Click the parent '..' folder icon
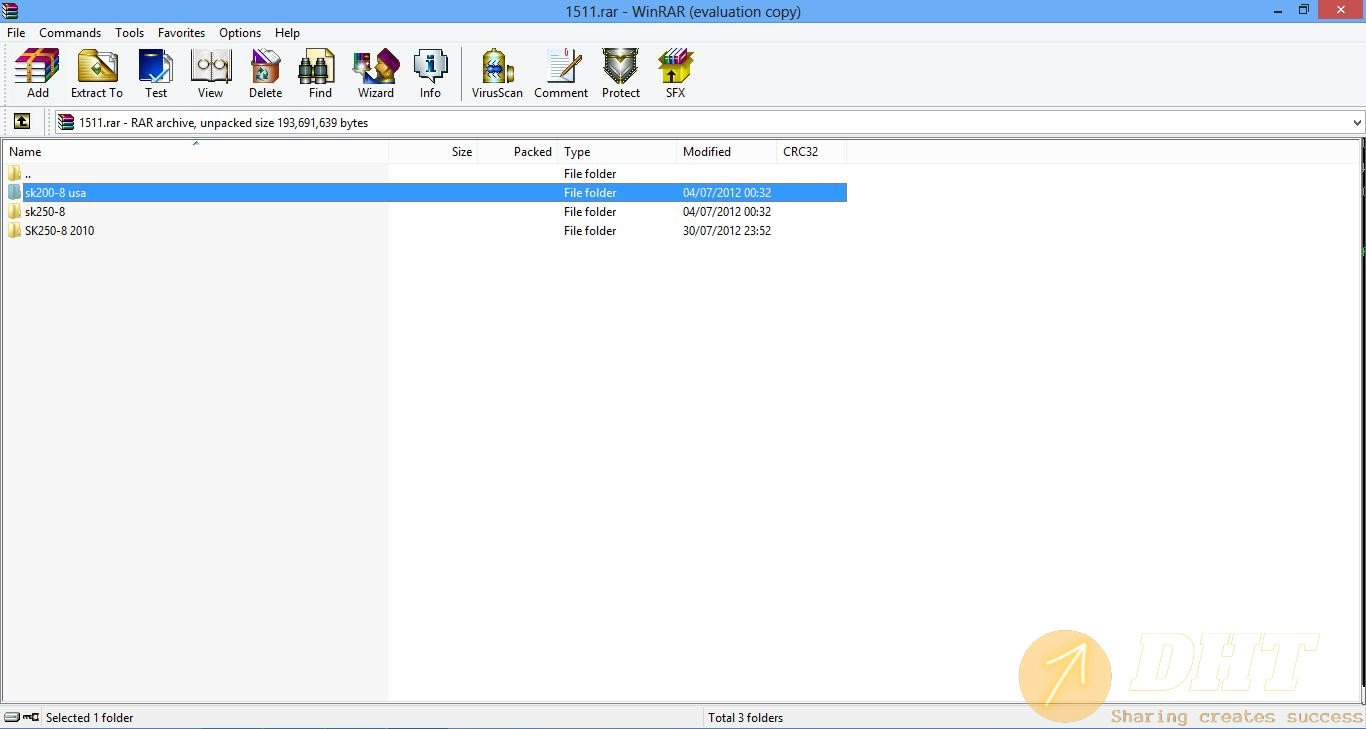1366x729 pixels. (14, 173)
